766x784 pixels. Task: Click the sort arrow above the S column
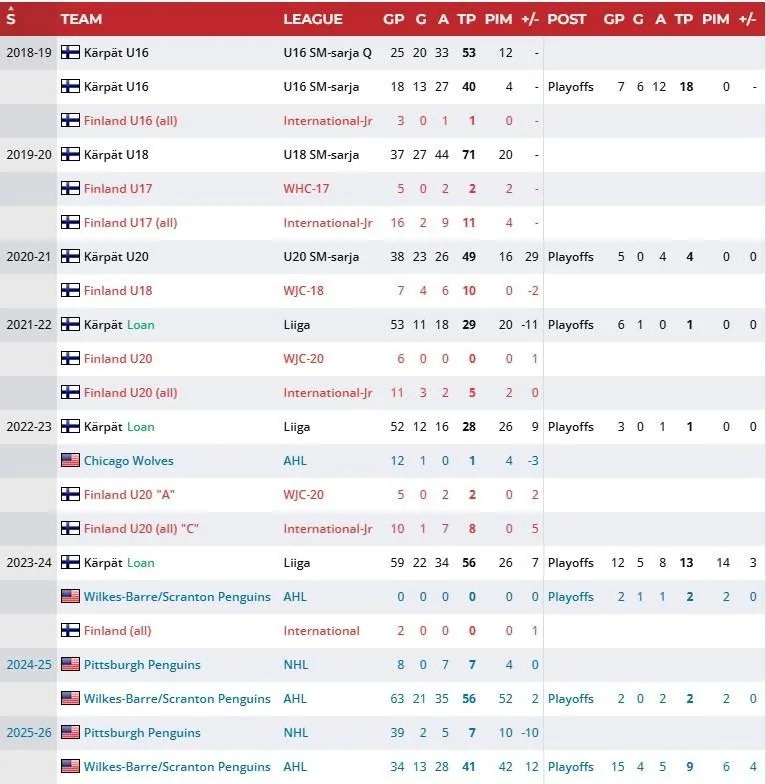[11, 8]
